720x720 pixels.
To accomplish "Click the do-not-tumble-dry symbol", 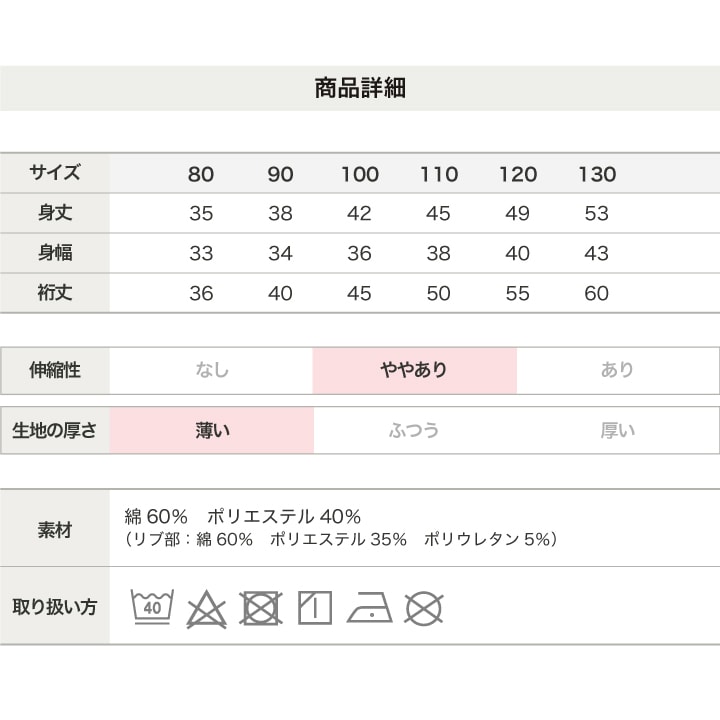I will click(x=261, y=608).
